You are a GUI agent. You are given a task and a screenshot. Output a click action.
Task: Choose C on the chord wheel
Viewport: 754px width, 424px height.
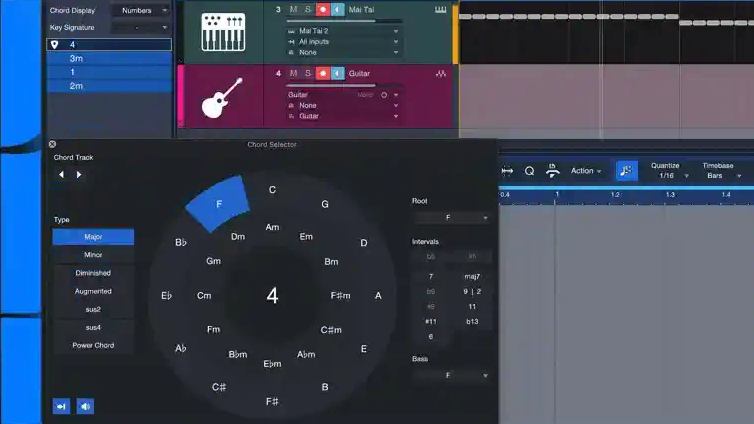coord(272,190)
